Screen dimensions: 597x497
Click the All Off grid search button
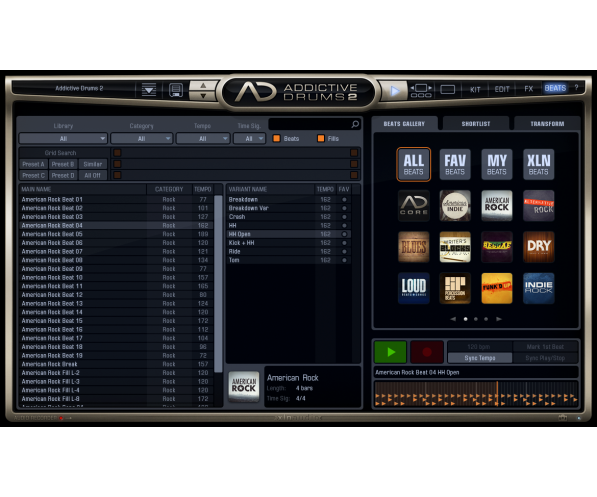pos(93,176)
